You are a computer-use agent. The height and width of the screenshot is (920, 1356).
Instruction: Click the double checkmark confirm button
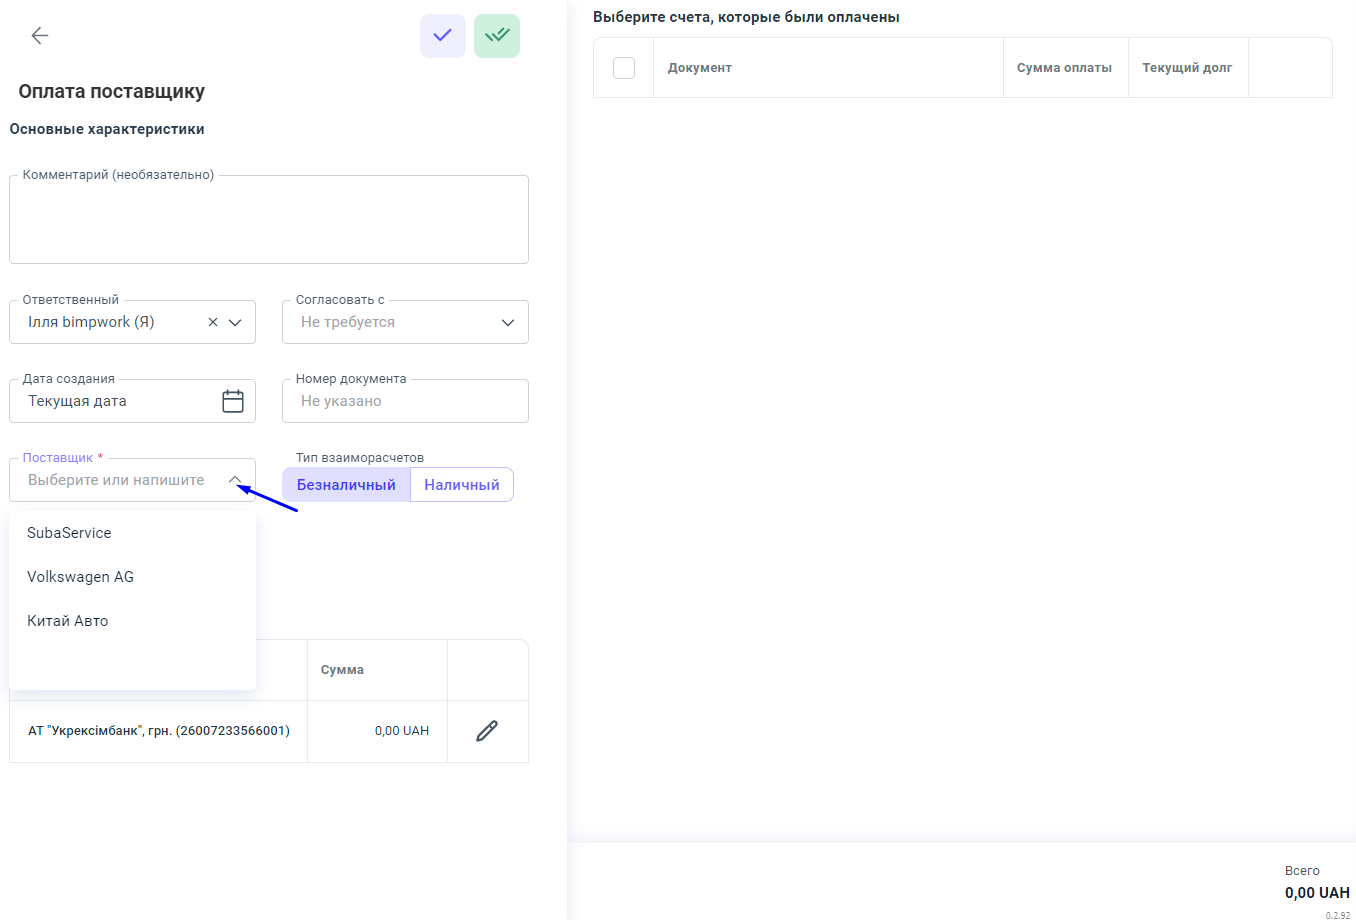(x=497, y=36)
